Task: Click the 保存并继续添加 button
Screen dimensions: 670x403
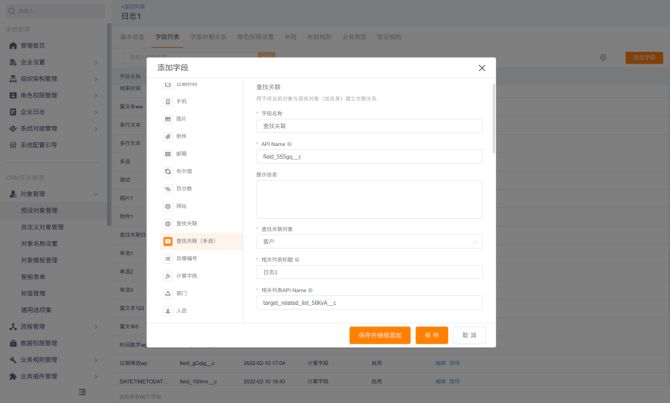Action: pyautogui.click(x=379, y=335)
